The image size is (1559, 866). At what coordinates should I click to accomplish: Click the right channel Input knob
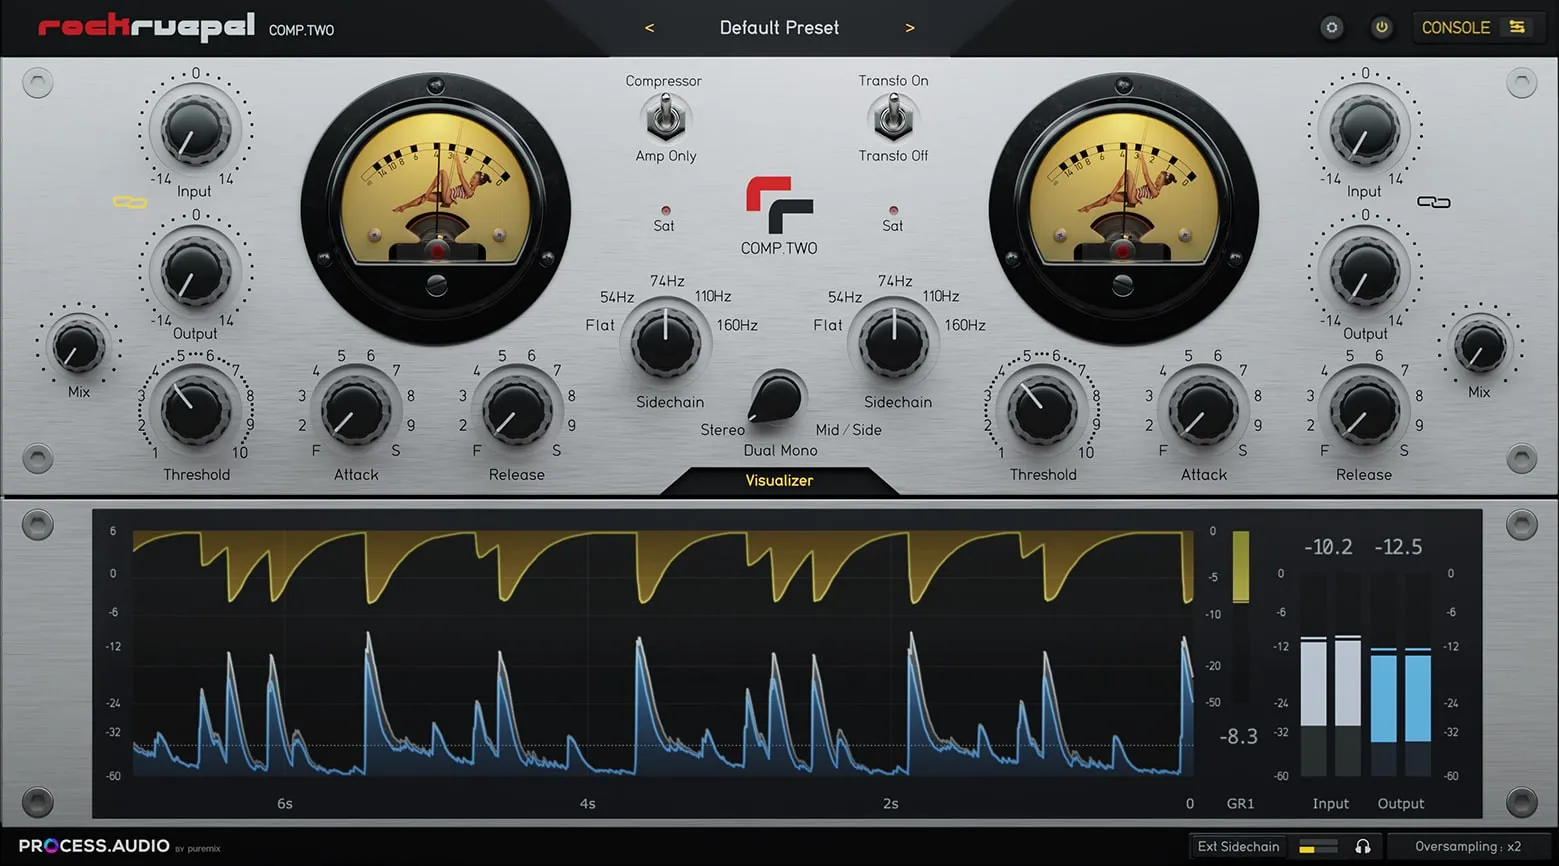[x=1364, y=130]
